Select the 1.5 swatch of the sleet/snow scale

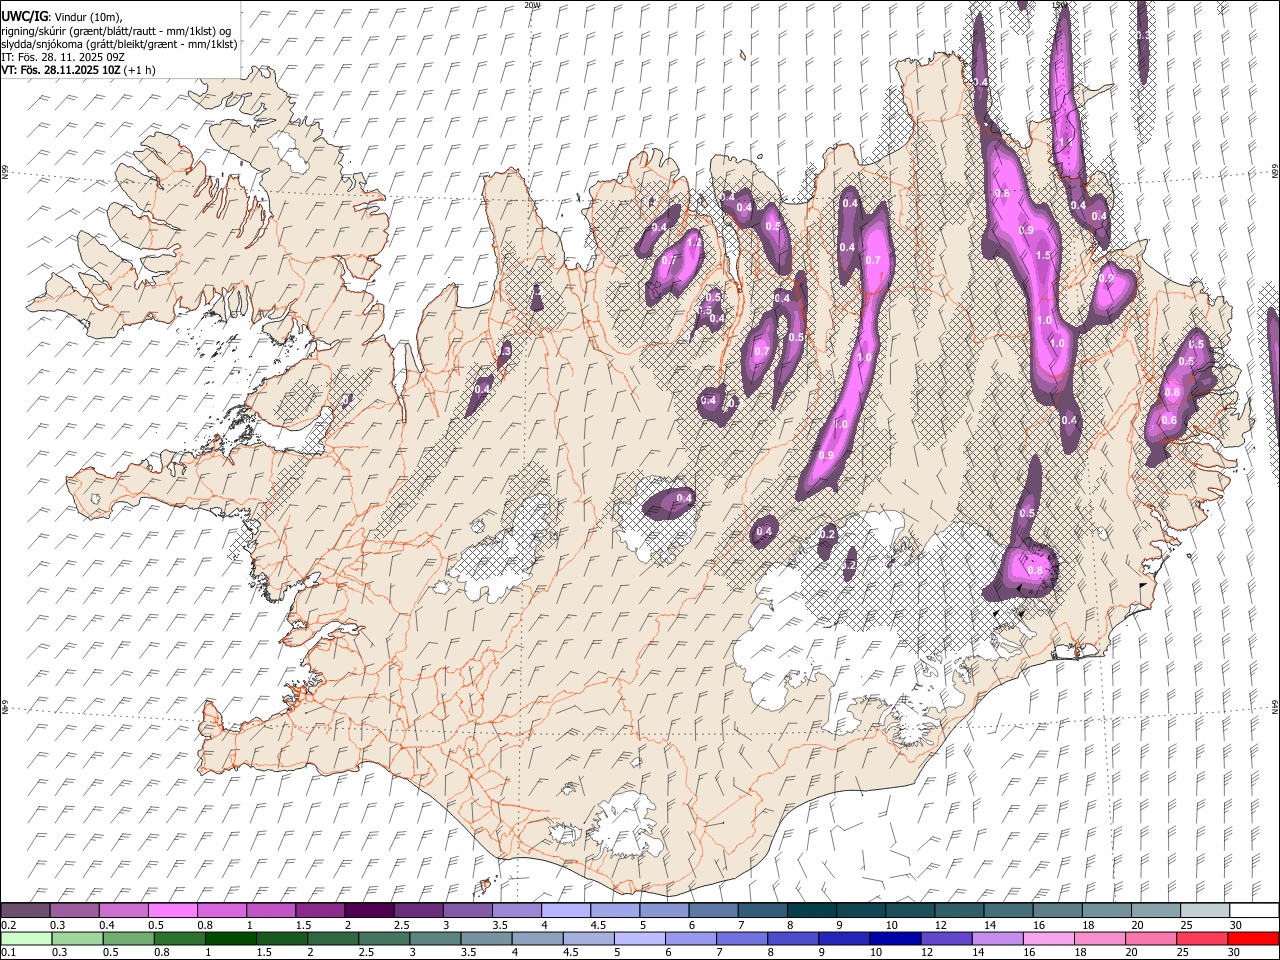319,910
